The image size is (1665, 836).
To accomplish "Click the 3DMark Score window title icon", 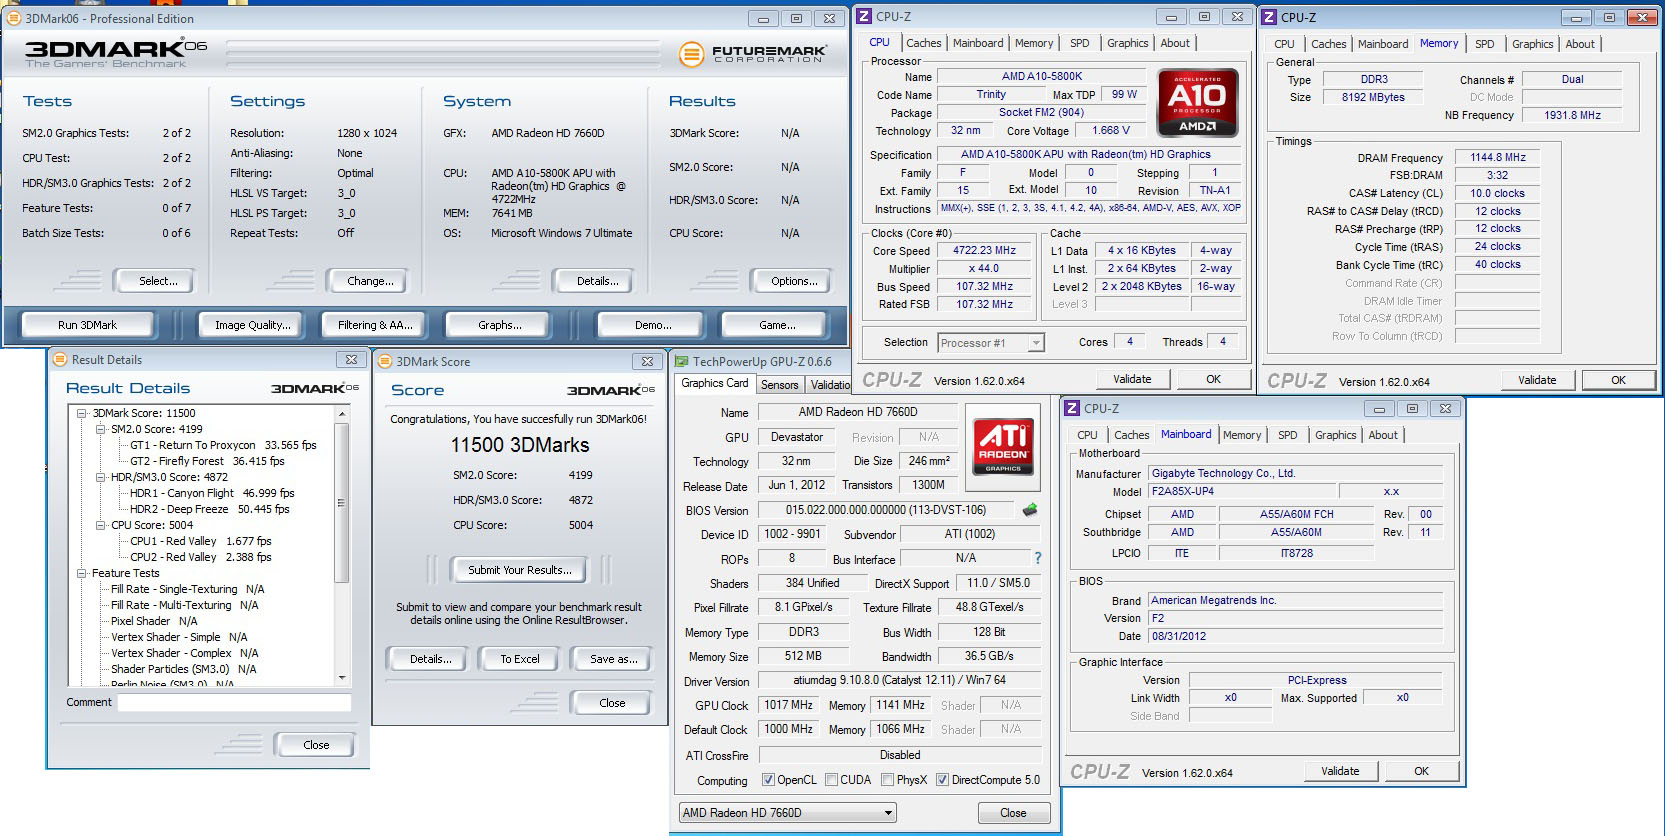I will [384, 362].
